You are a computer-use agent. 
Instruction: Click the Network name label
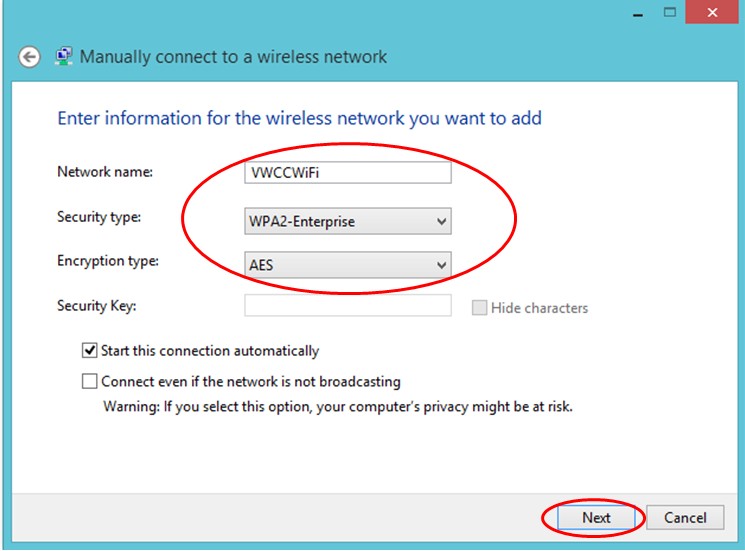point(105,171)
